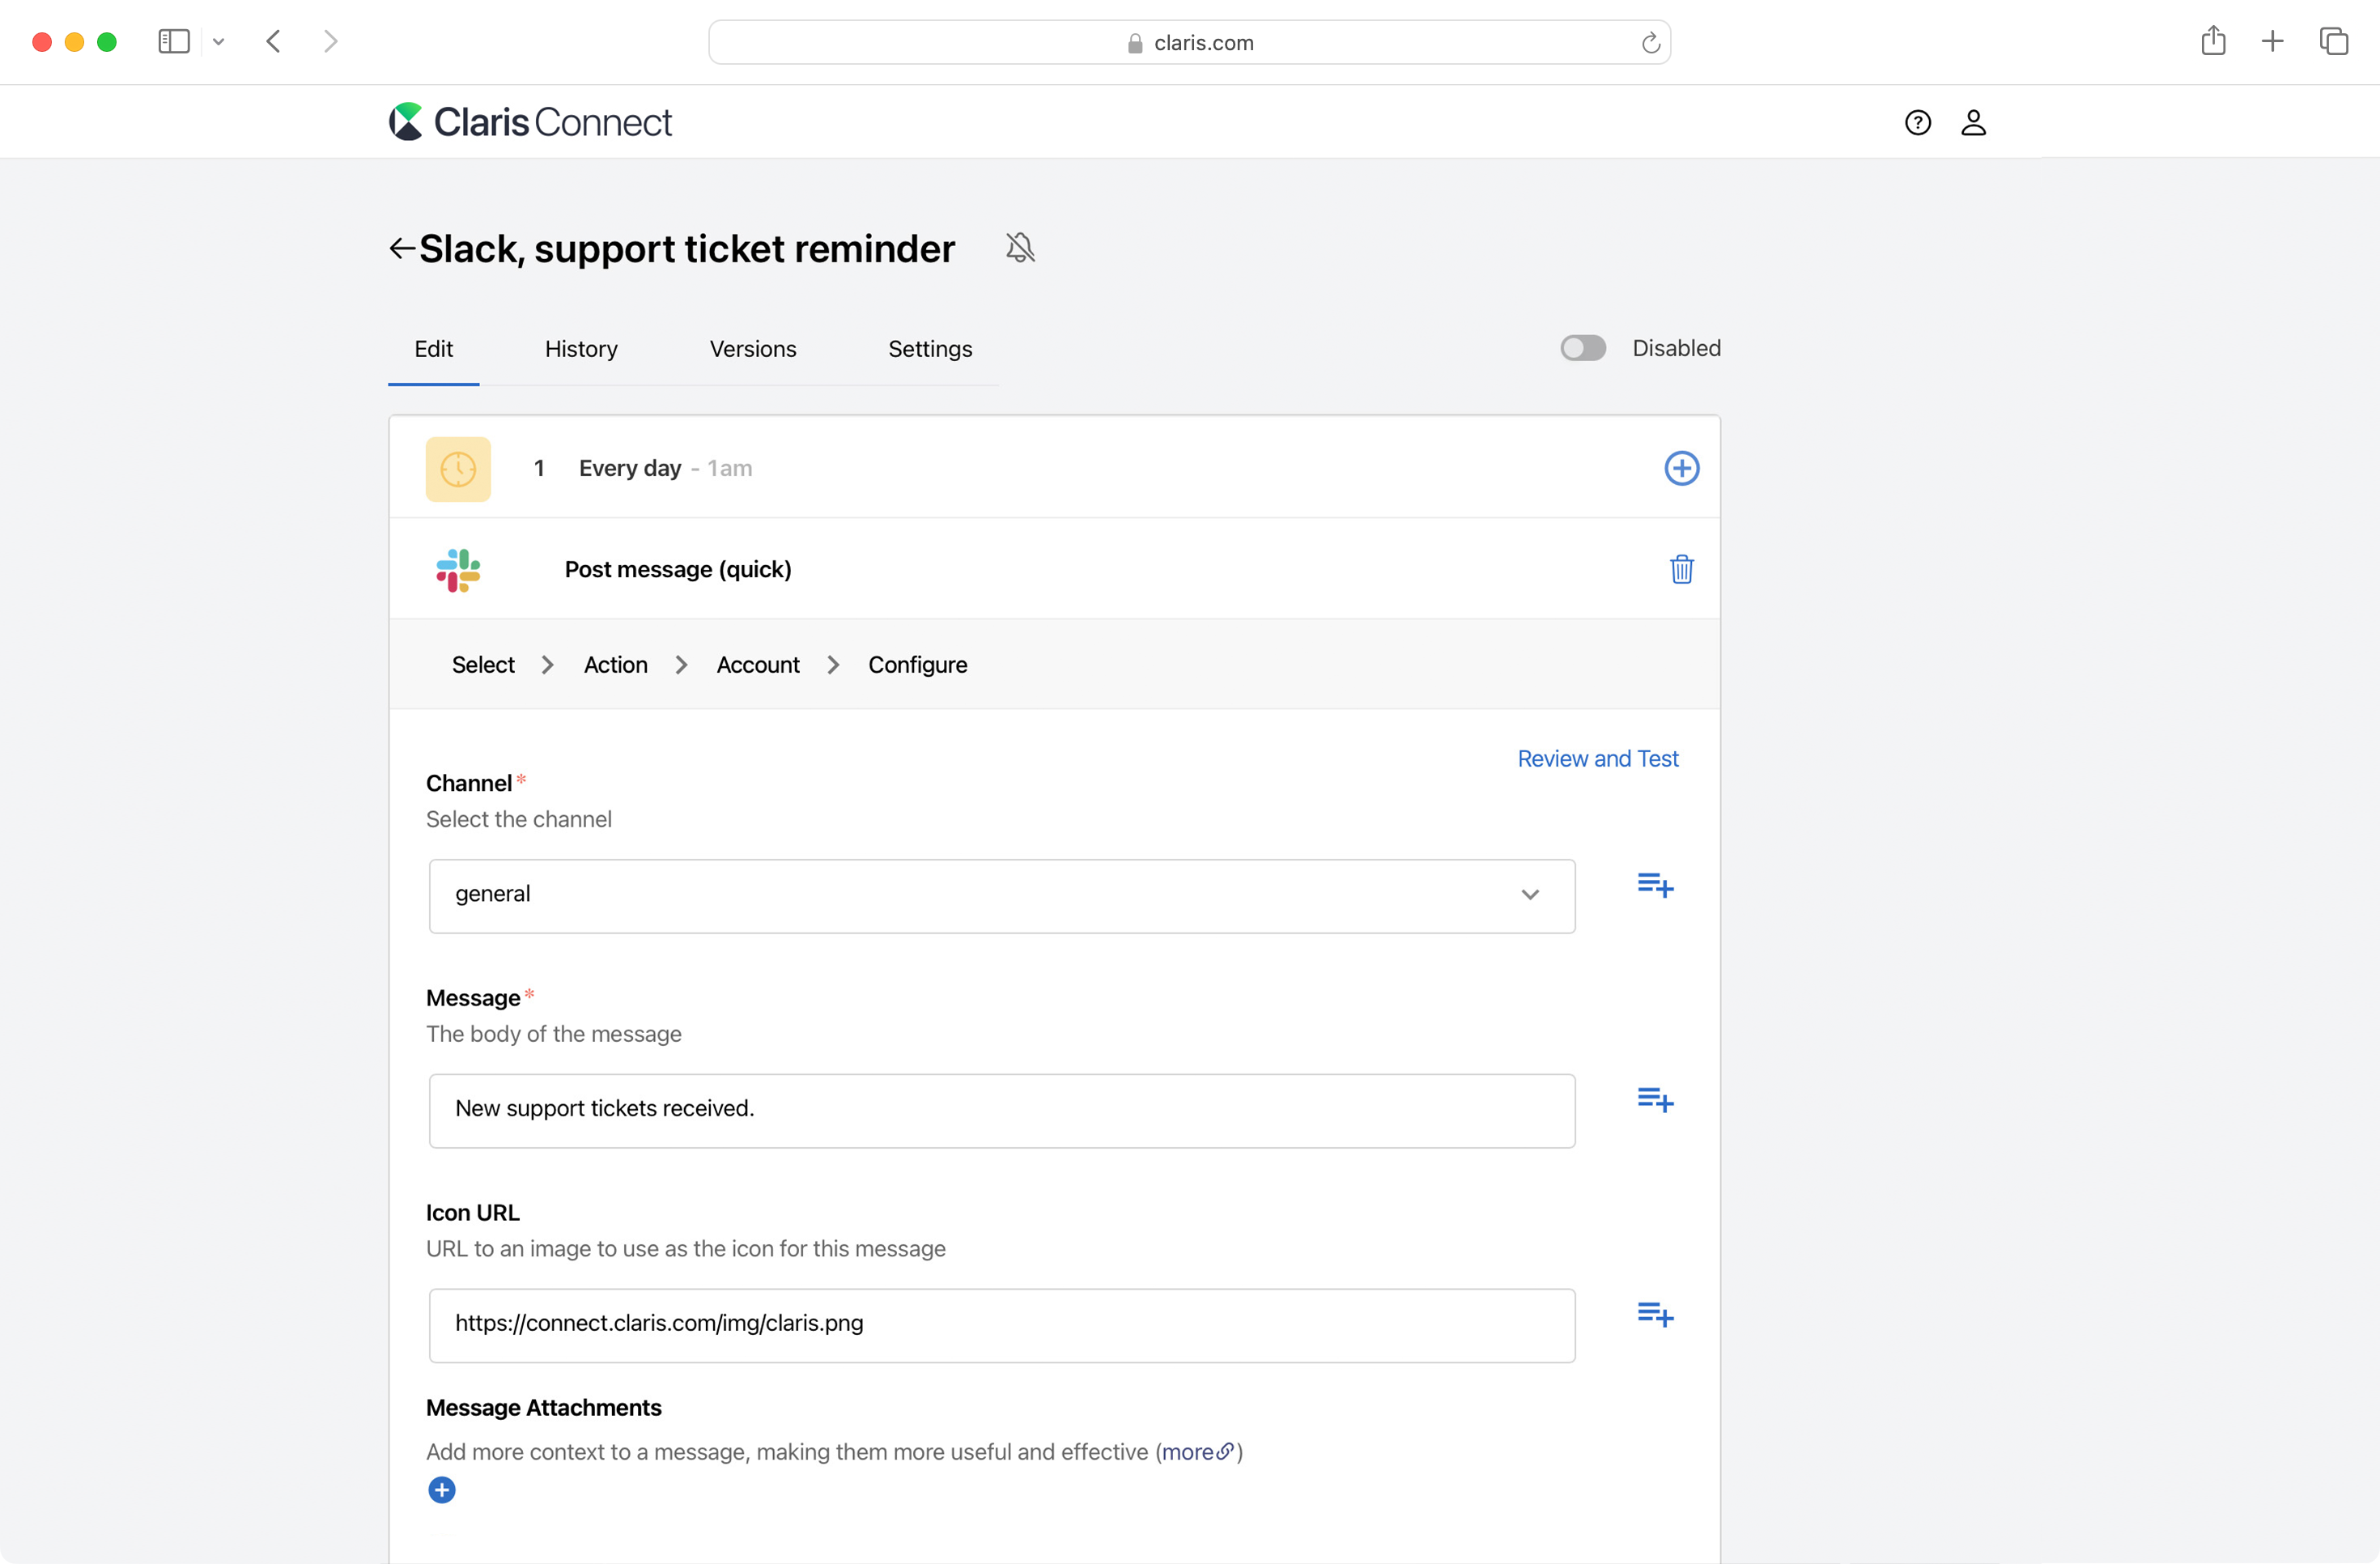Delete the Post message step with trash icon
This screenshot has width=2380, height=1564.
[x=1681, y=569]
